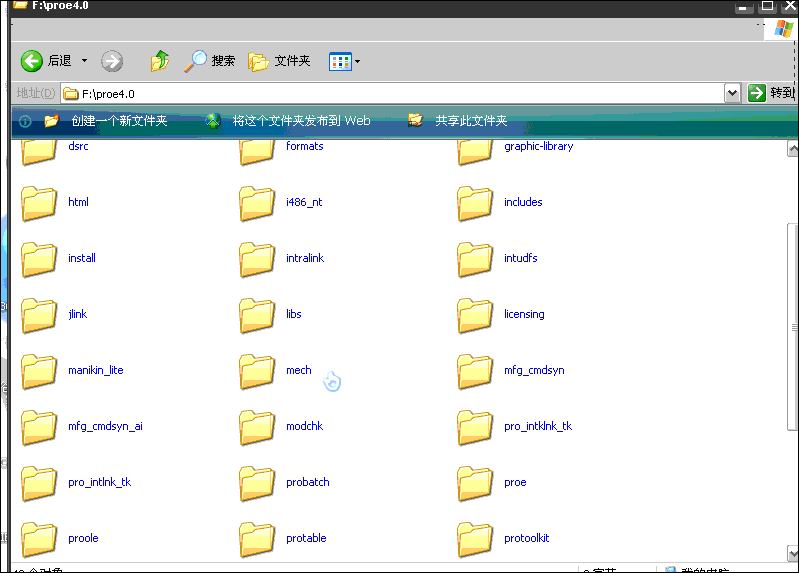Select the pro_intlnk_tk folder icon

[39, 484]
